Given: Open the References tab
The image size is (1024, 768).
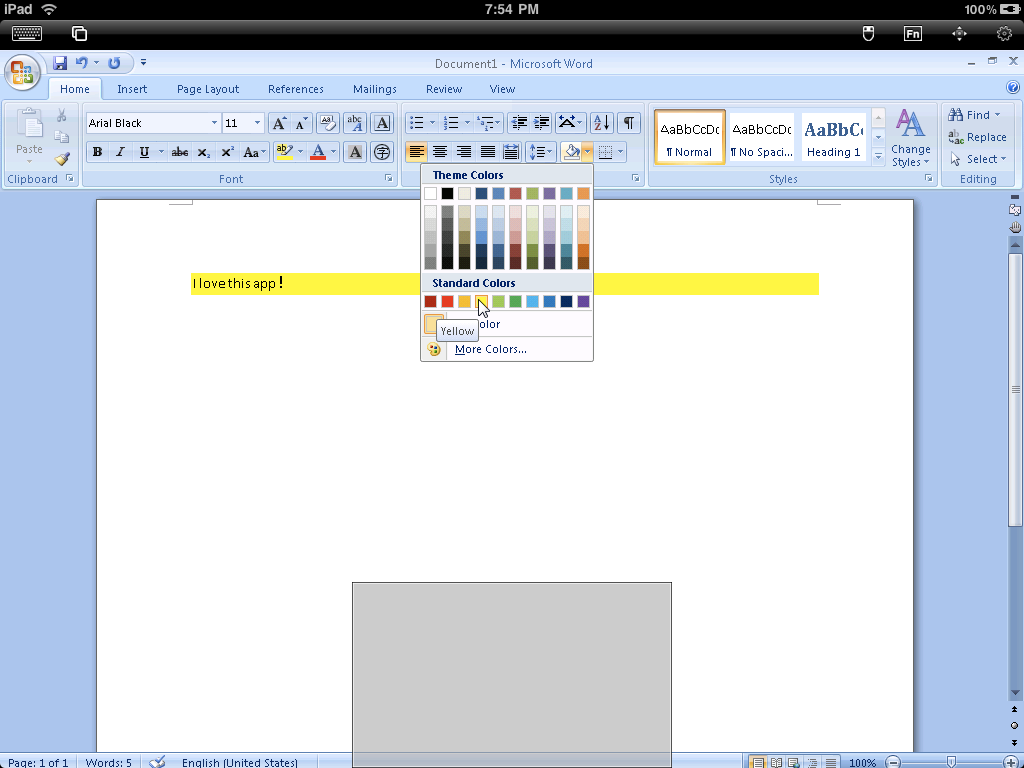Looking at the screenshot, I should coord(296,89).
